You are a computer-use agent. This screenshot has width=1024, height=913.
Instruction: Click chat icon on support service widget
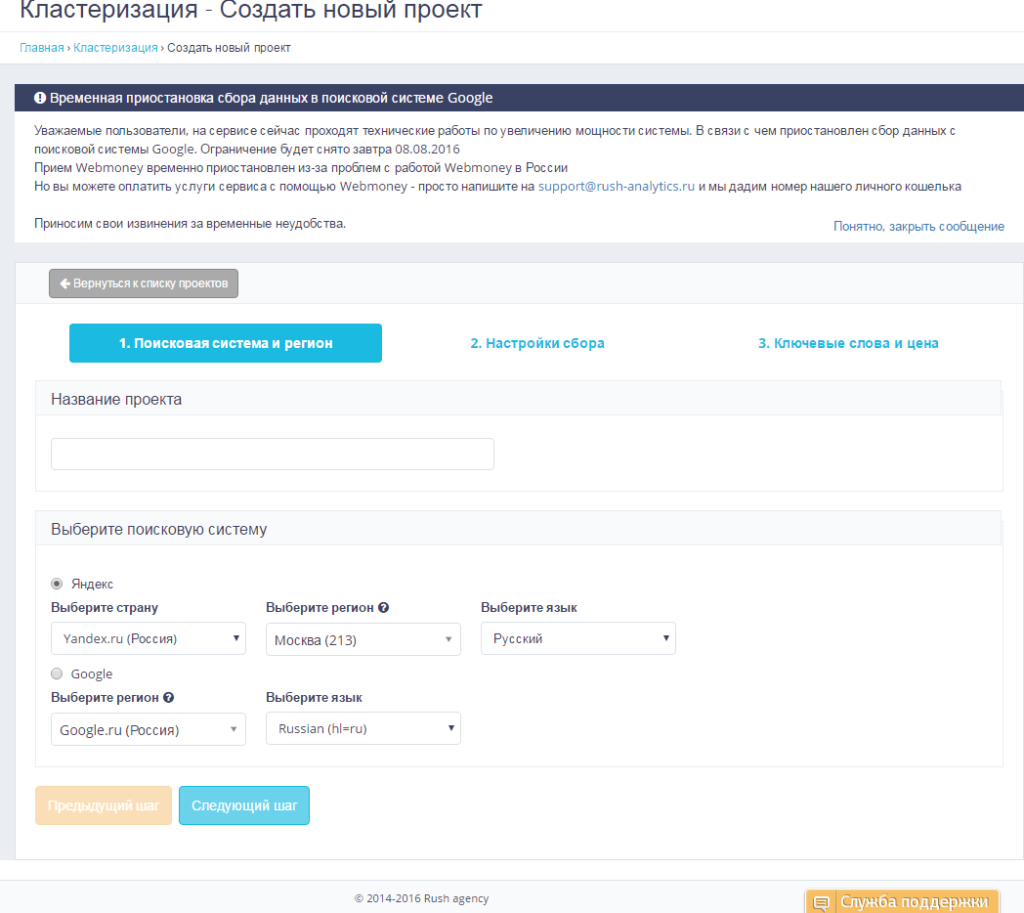821,903
